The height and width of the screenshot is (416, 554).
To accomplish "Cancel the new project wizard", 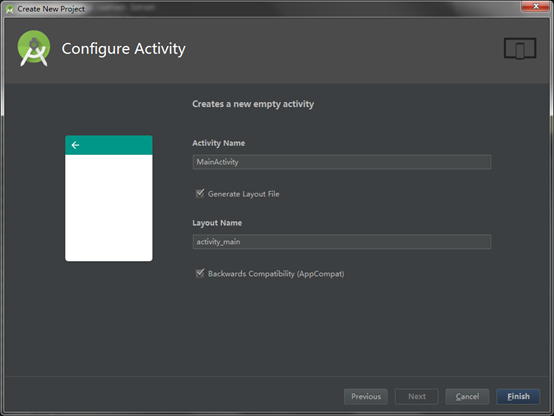I will (x=467, y=397).
